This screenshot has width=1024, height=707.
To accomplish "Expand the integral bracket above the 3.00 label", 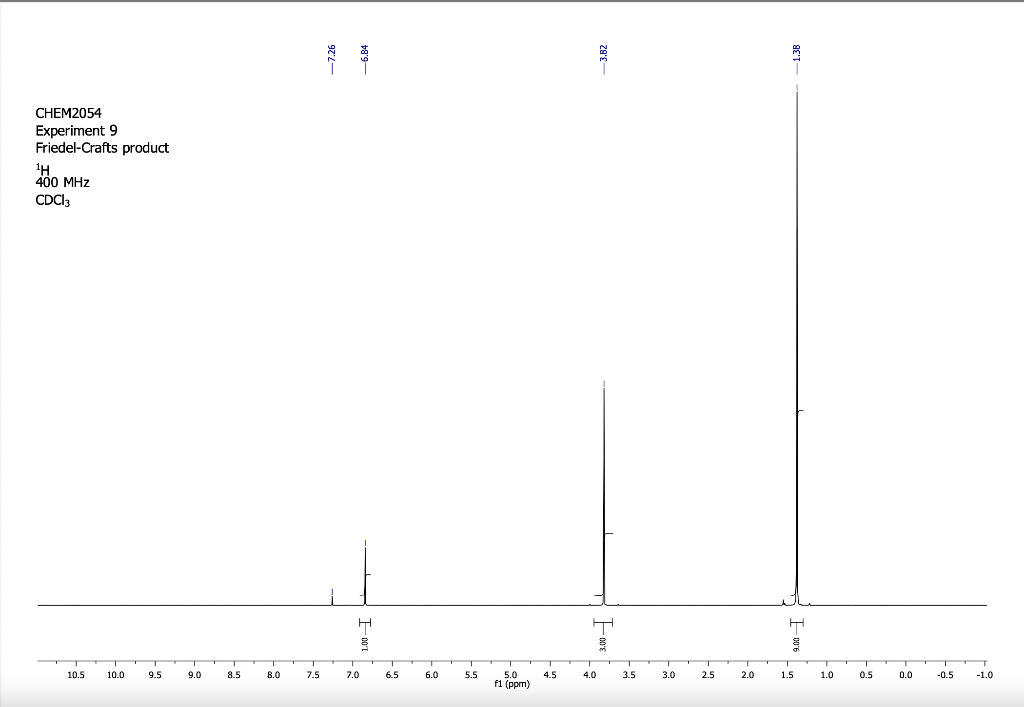I will point(603,624).
